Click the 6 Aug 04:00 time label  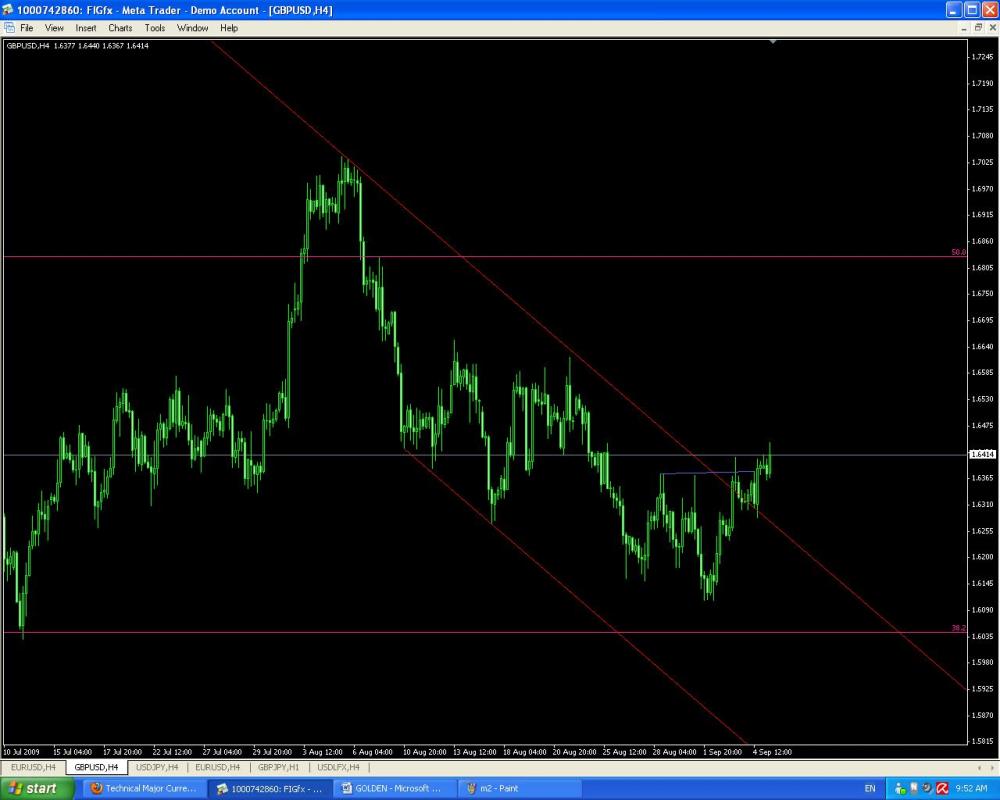[372, 752]
